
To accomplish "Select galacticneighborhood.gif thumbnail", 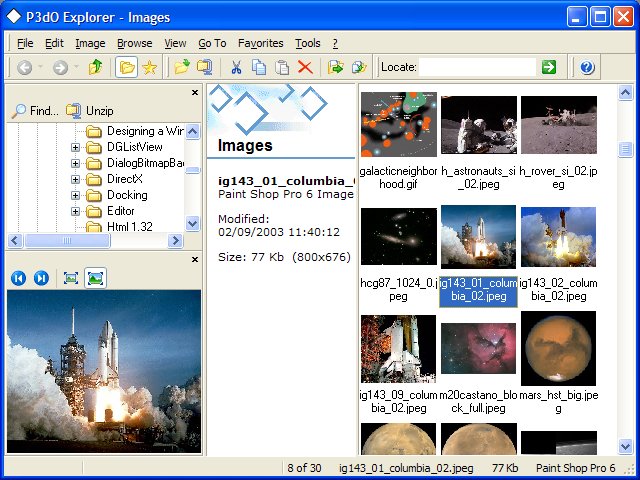I will point(399,124).
